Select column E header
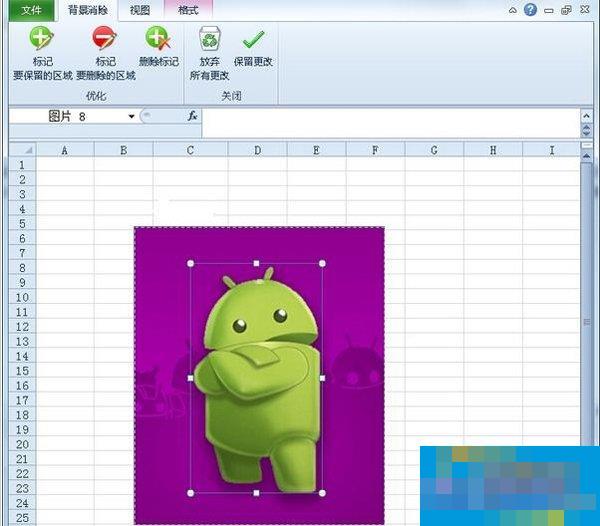Screen dimensions: 600x526 [x=316, y=150]
